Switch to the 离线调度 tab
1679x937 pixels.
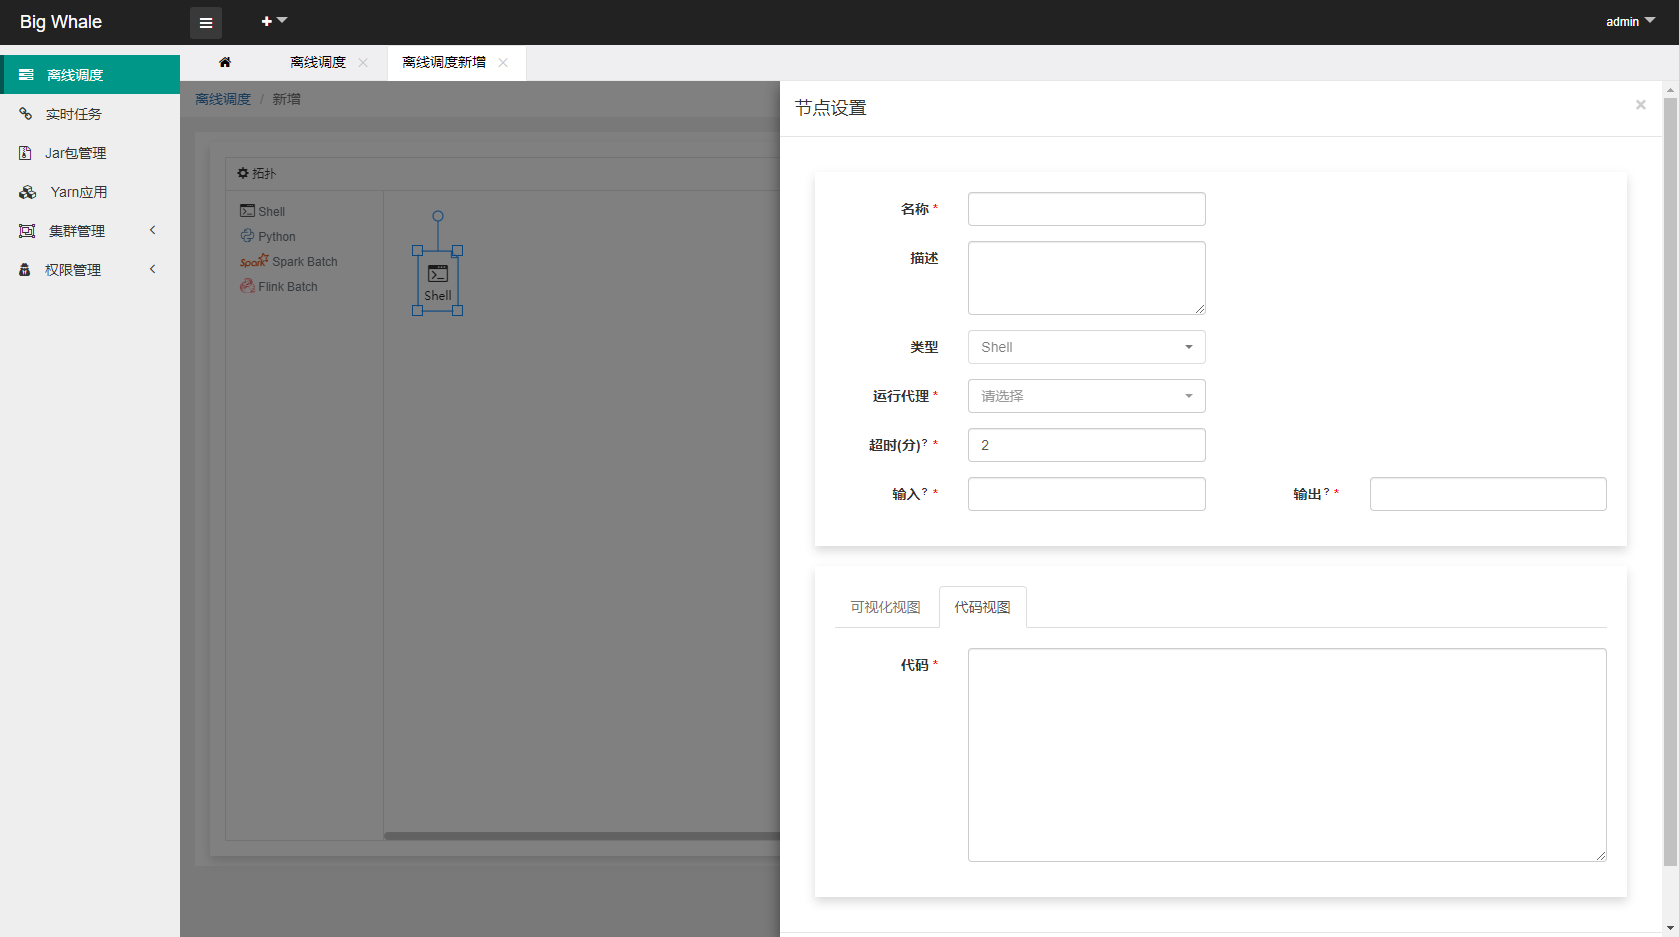click(318, 62)
